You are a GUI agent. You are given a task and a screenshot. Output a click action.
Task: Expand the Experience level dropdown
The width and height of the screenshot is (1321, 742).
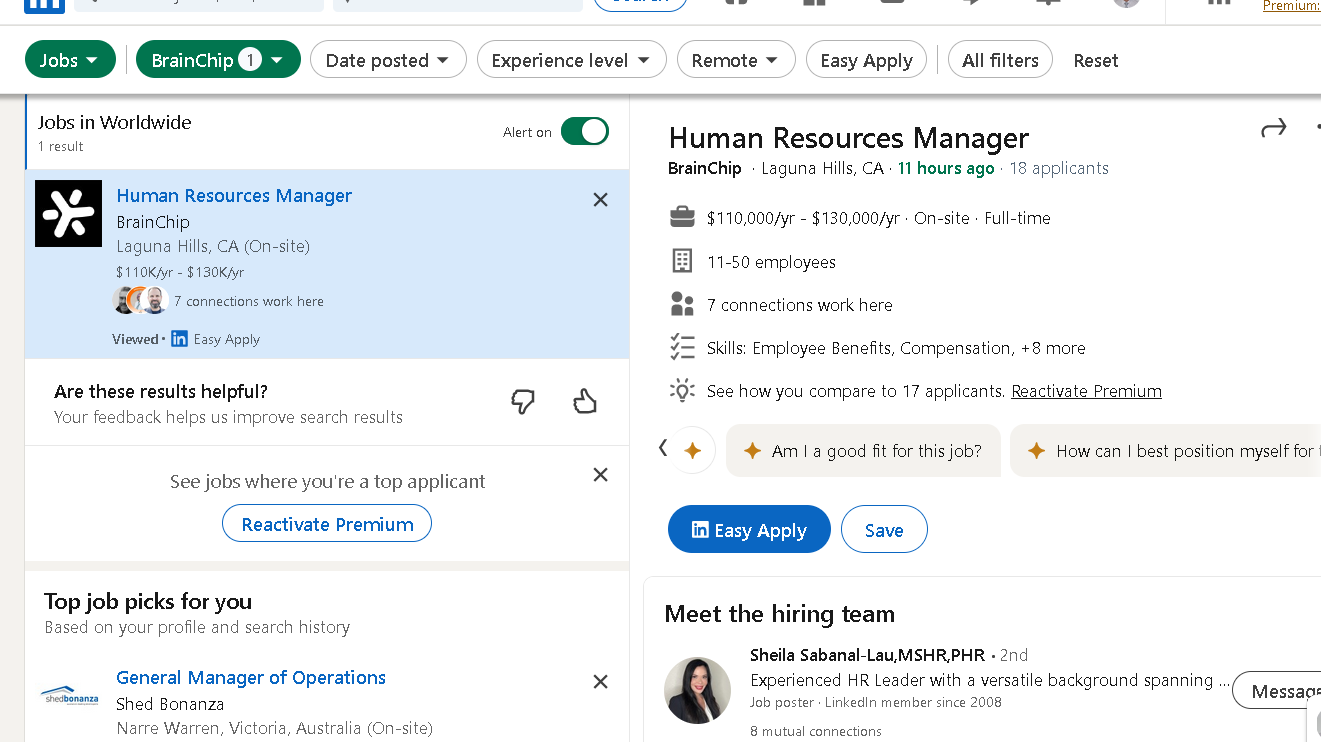point(571,60)
